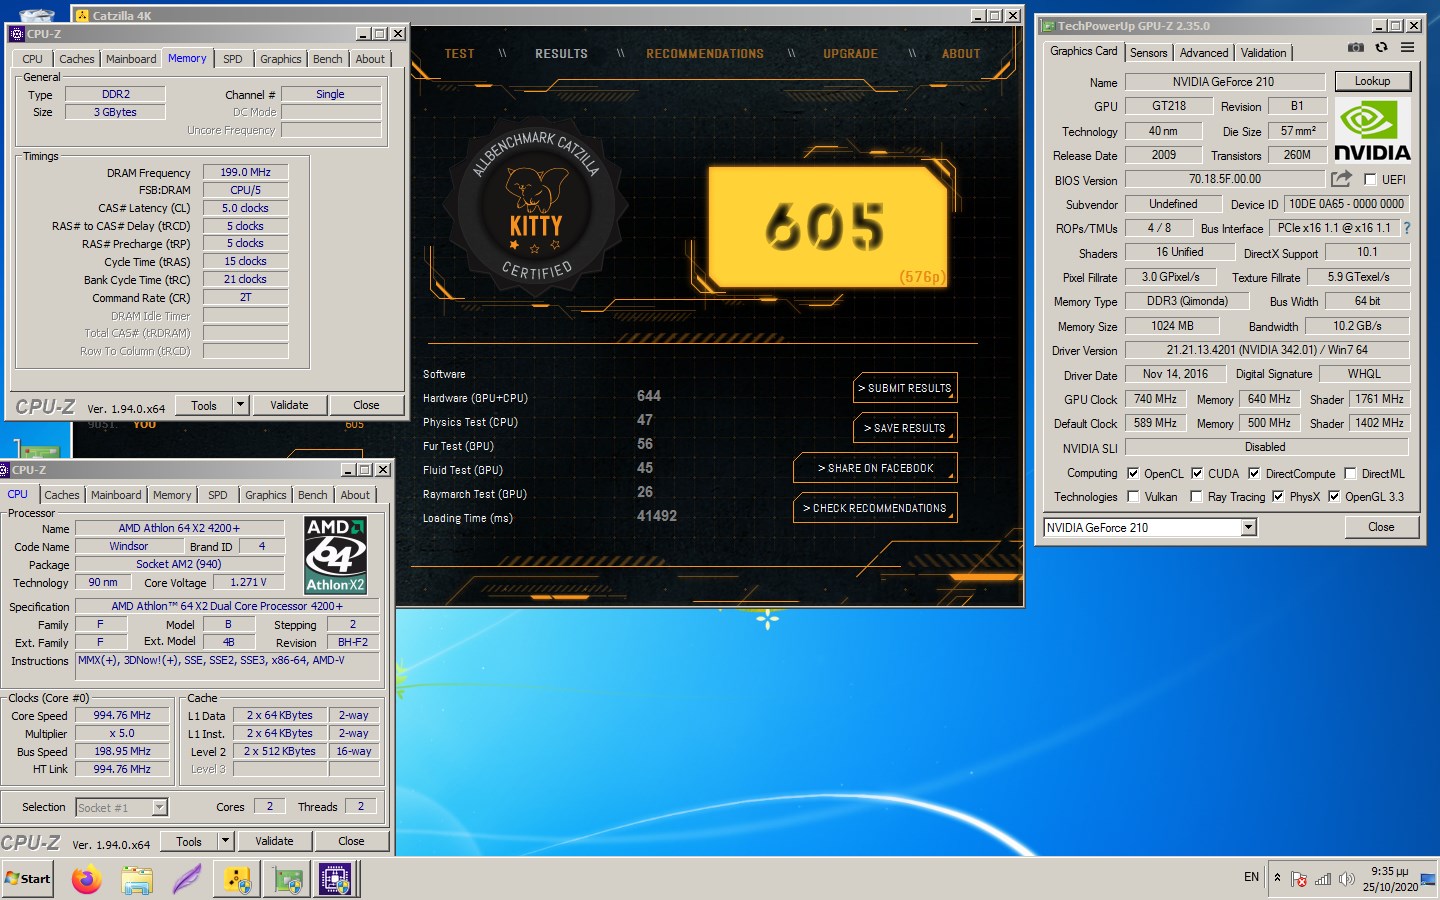Open the NVIDIA GeForce 210 GPU dropdown
1440x900 pixels.
point(1248,528)
